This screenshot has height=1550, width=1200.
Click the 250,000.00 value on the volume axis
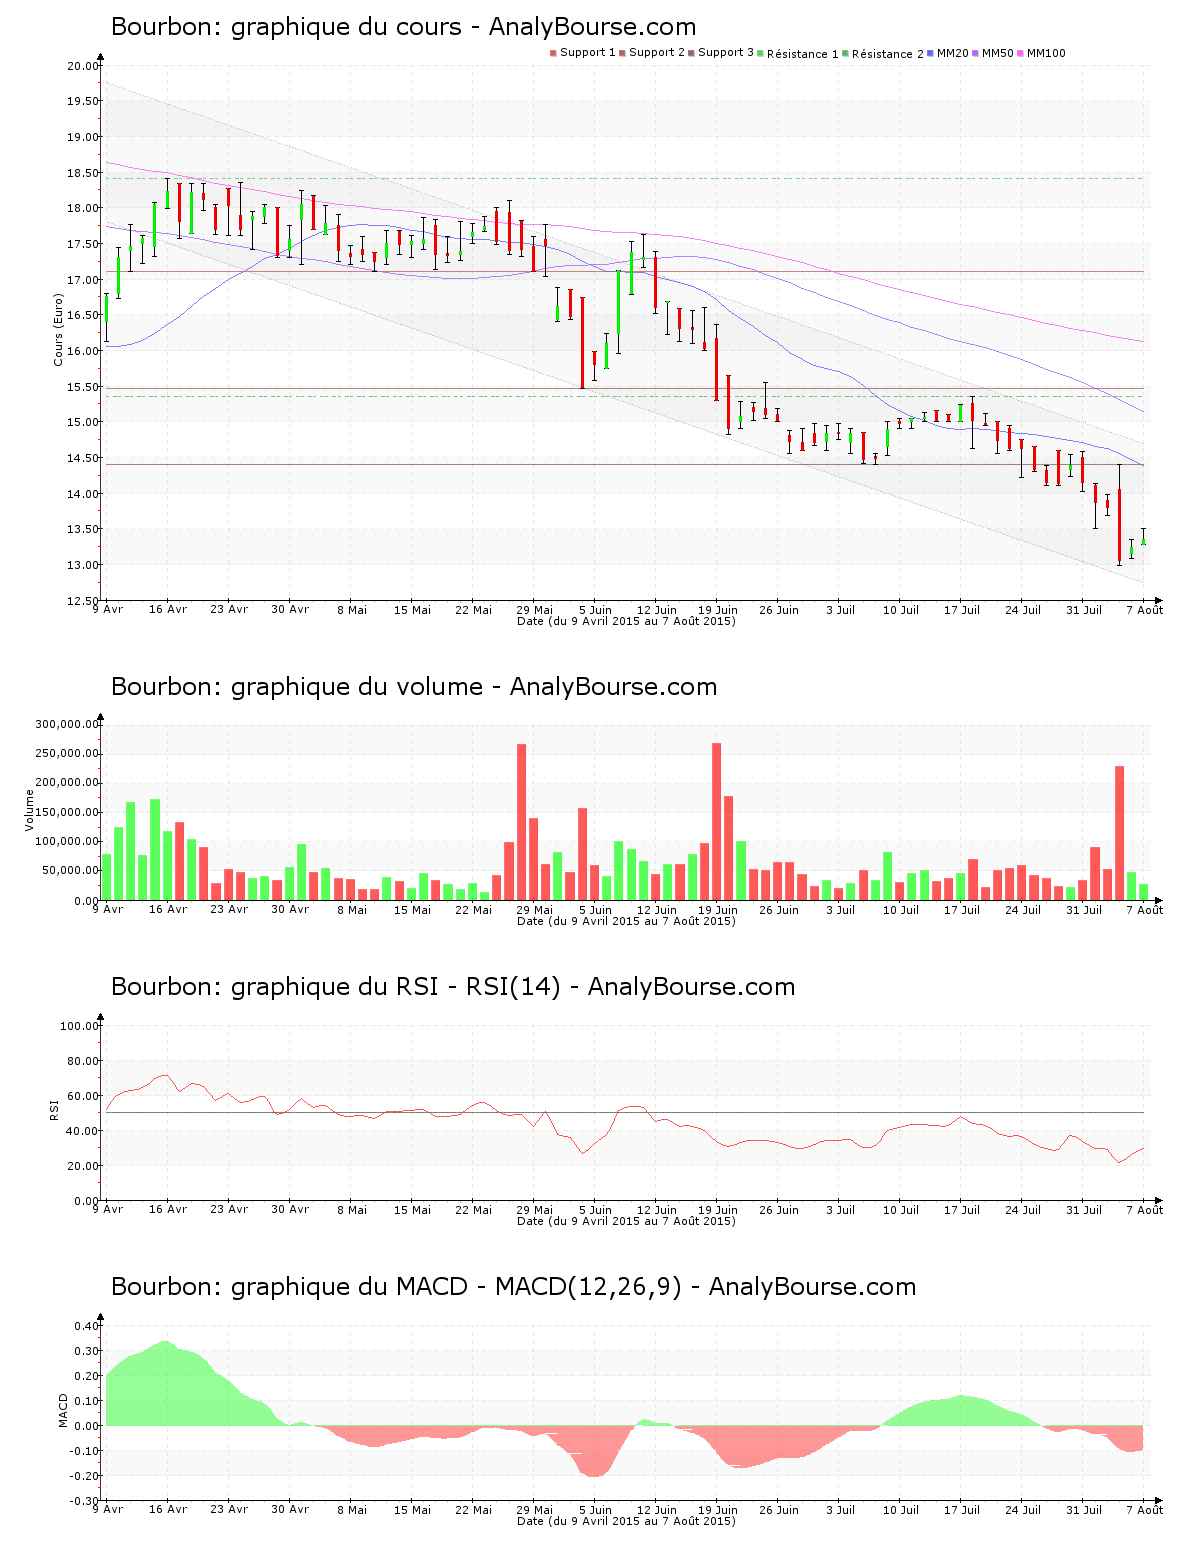[x=67, y=754]
